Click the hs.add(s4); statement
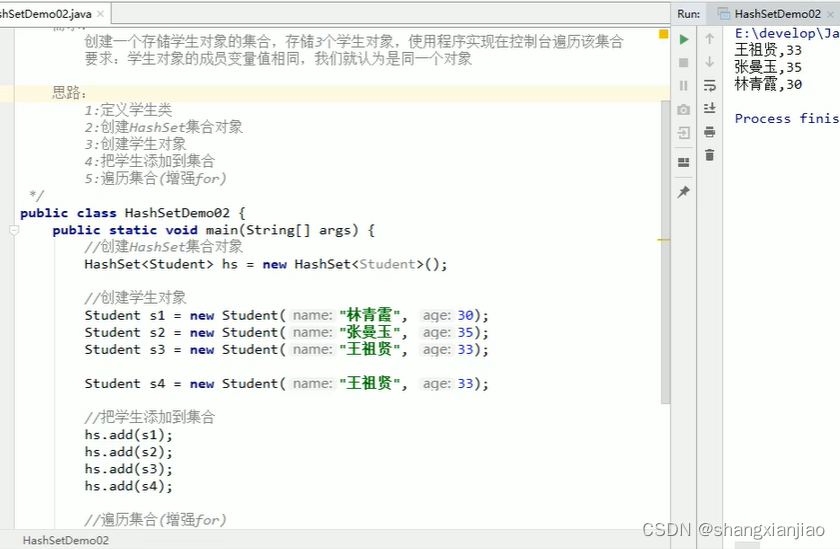The height and width of the screenshot is (549, 840). pos(129,486)
